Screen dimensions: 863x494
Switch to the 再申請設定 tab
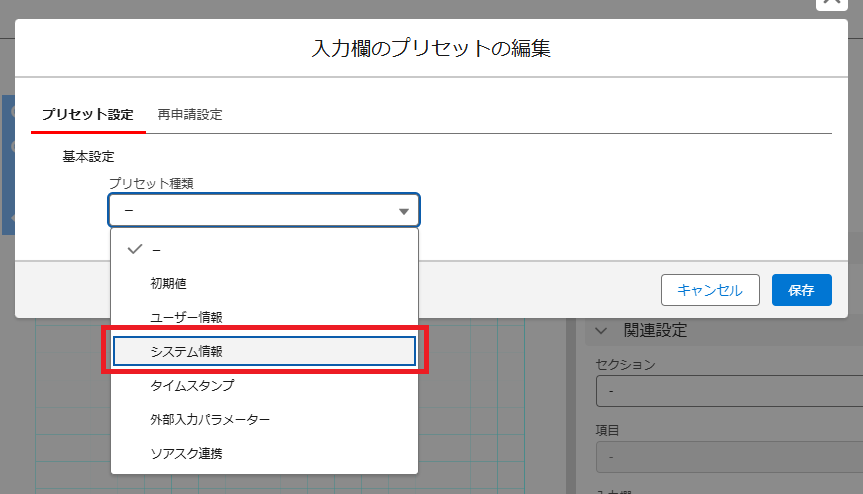190,114
